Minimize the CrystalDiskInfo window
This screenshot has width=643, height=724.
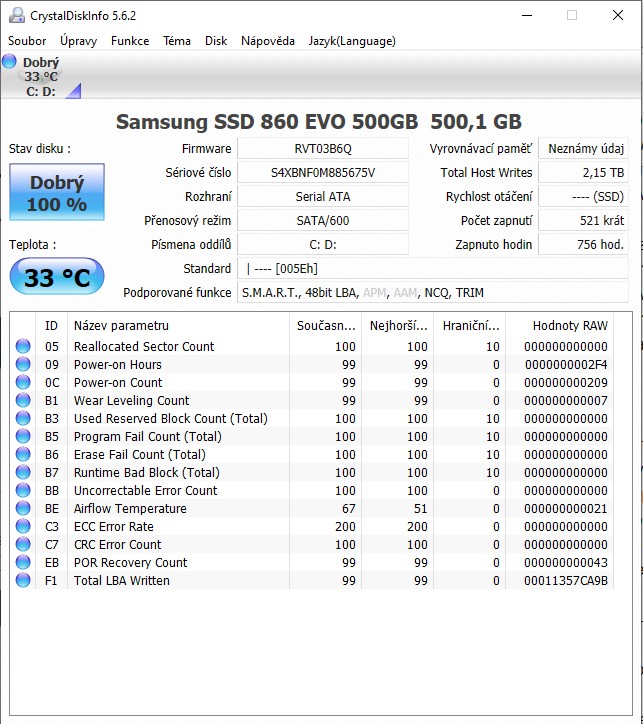pos(527,15)
